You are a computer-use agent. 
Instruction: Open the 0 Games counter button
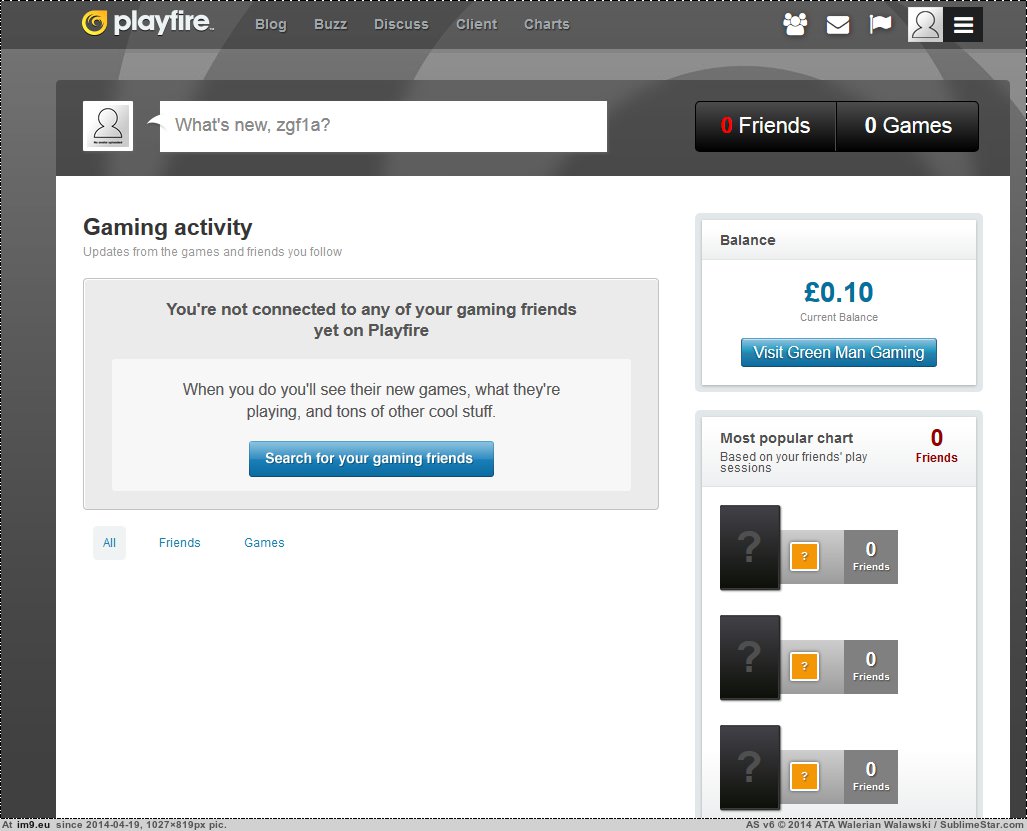[908, 126]
